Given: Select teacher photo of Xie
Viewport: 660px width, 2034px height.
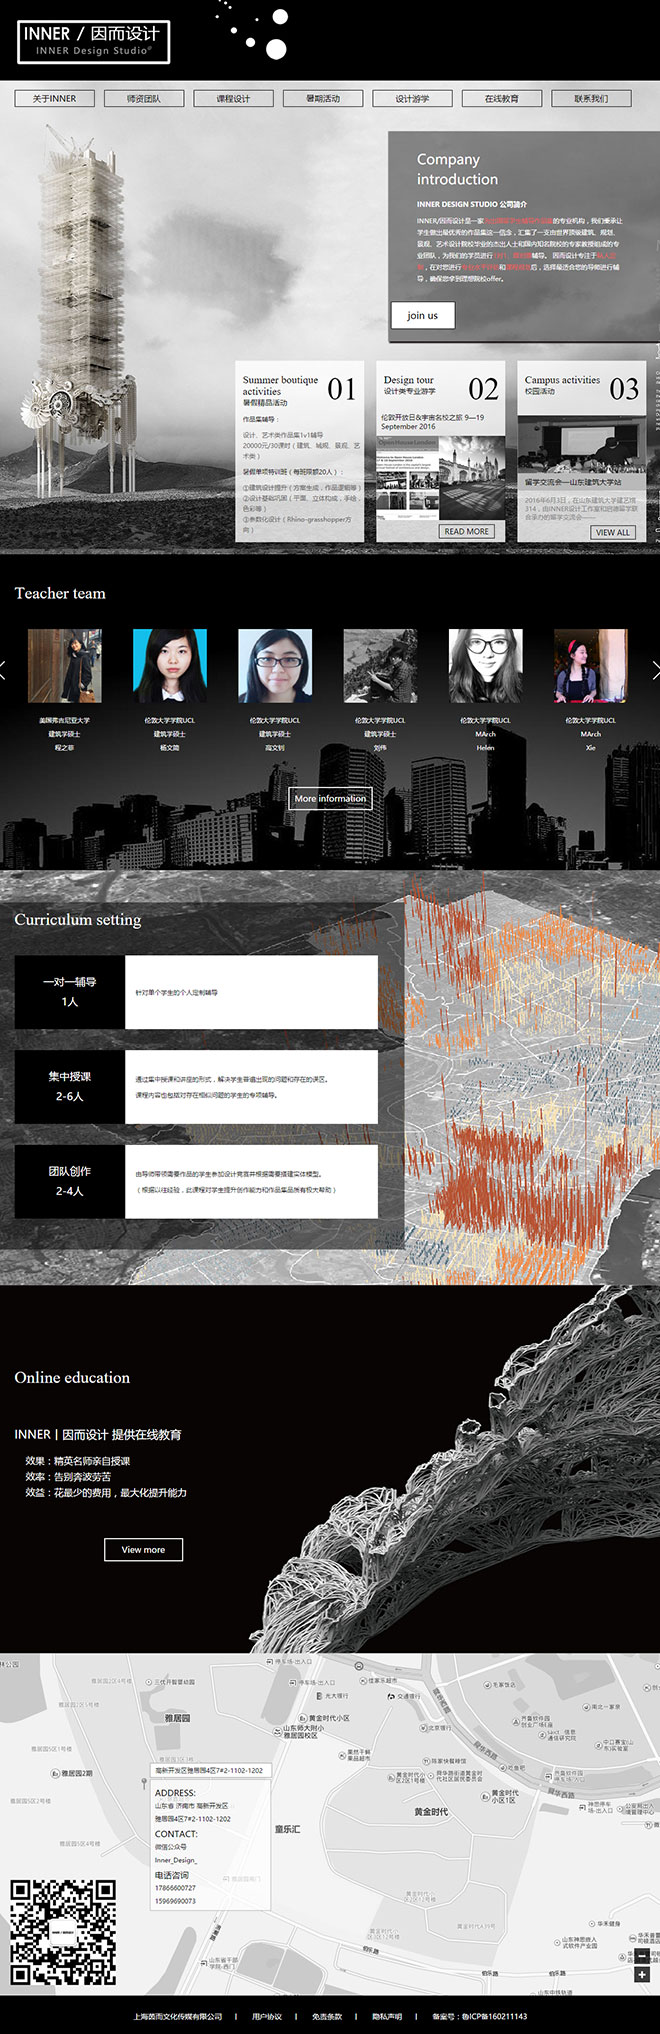Looking at the screenshot, I should pos(591,666).
